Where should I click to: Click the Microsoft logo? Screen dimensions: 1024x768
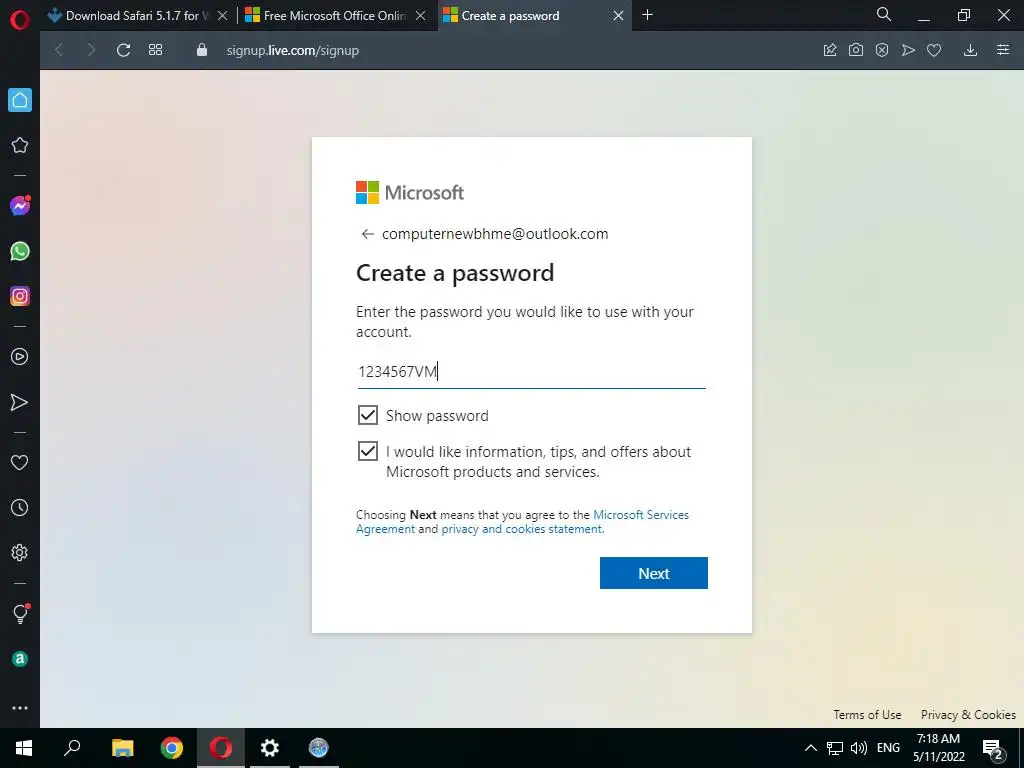[x=410, y=193]
